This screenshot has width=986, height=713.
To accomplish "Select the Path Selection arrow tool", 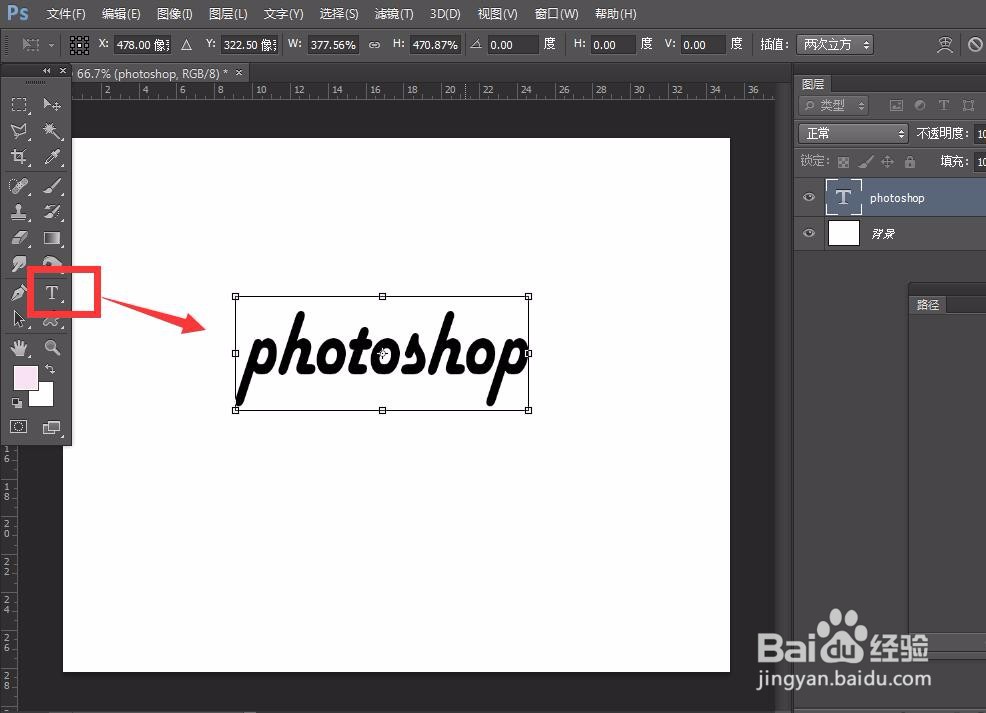I will 19,319.
